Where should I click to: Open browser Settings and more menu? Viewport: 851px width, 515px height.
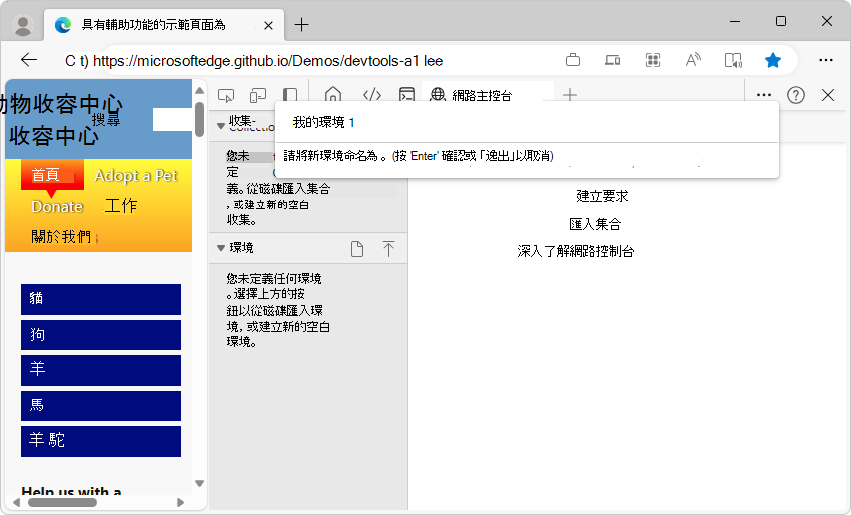pos(825,60)
